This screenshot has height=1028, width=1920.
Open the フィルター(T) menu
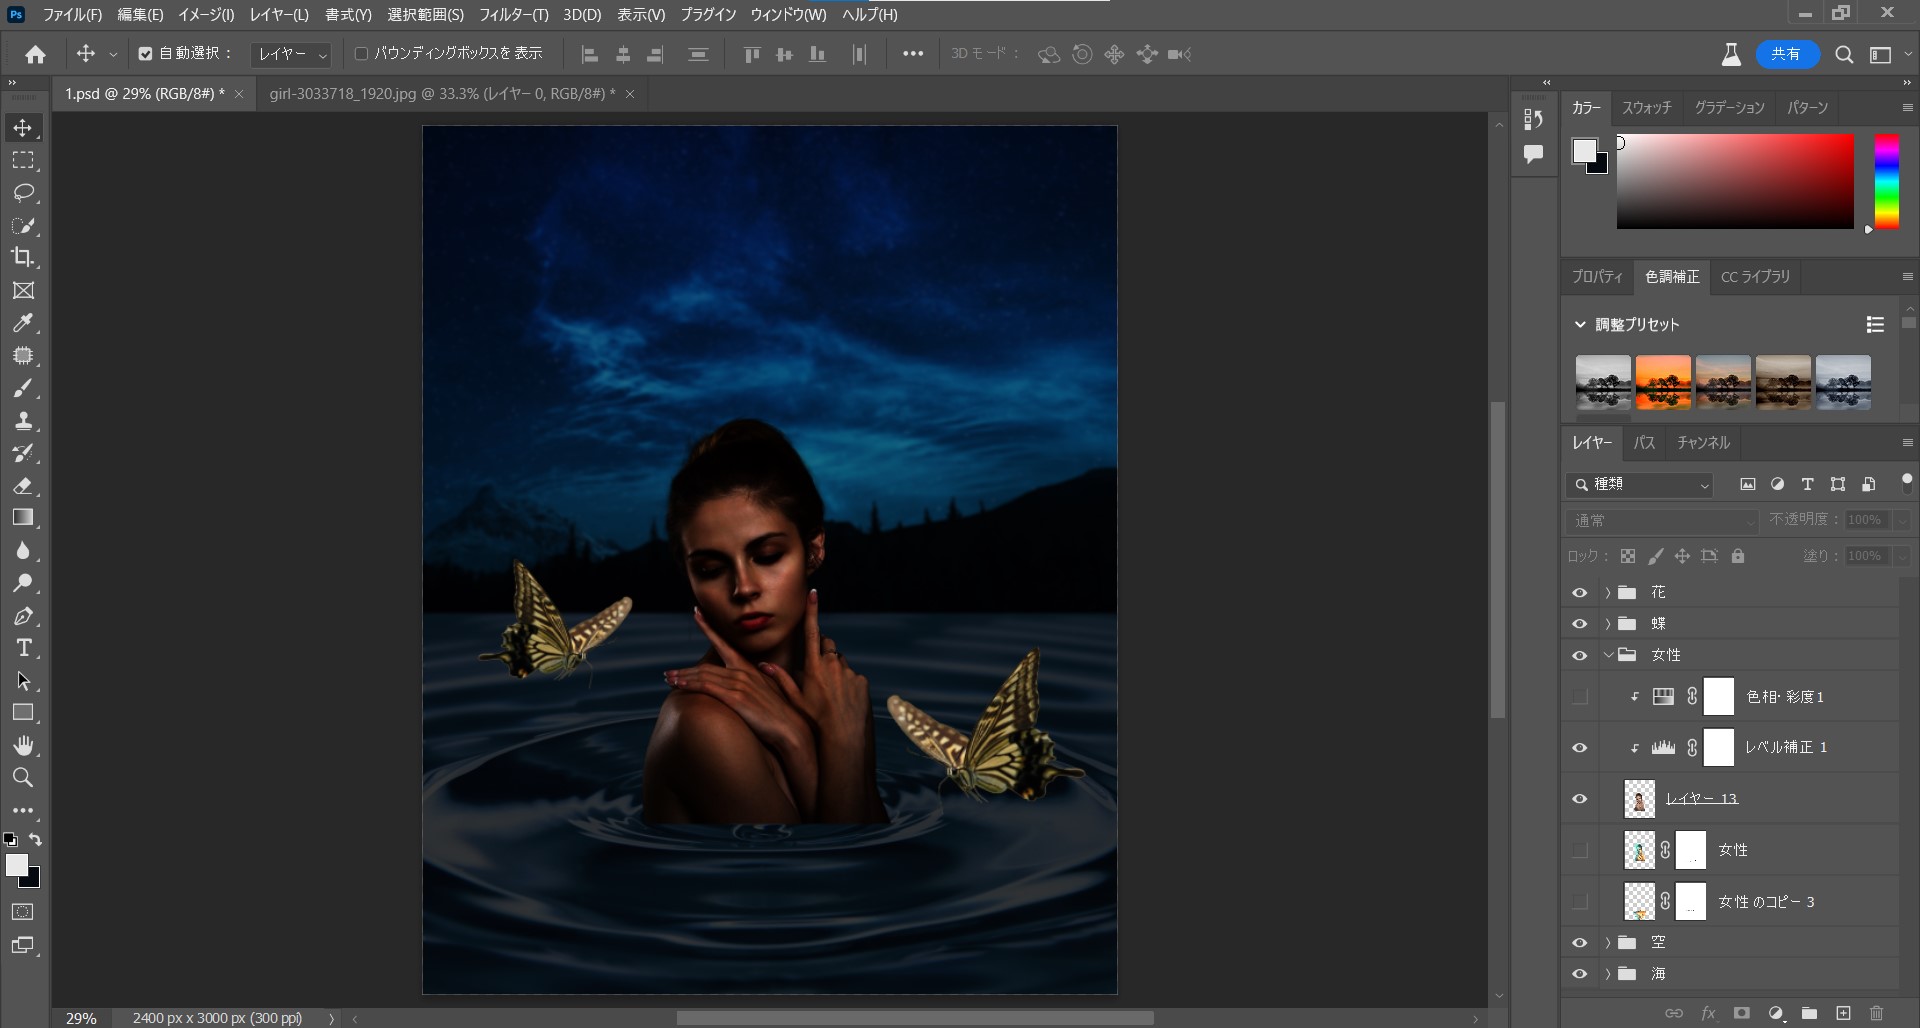click(x=513, y=15)
